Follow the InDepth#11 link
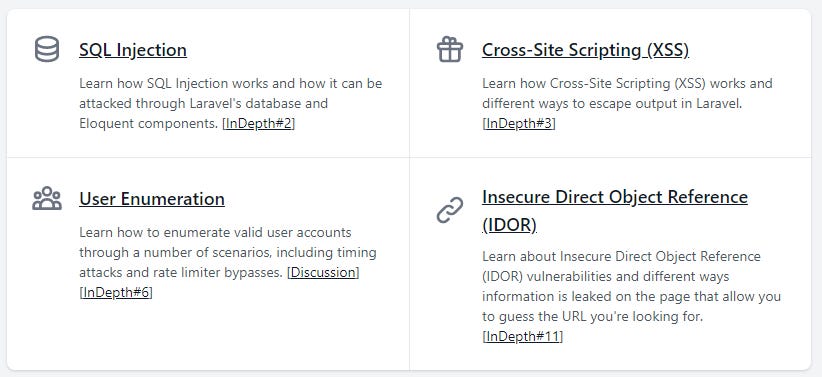The image size is (822, 377). pyautogui.click(x=523, y=337)
